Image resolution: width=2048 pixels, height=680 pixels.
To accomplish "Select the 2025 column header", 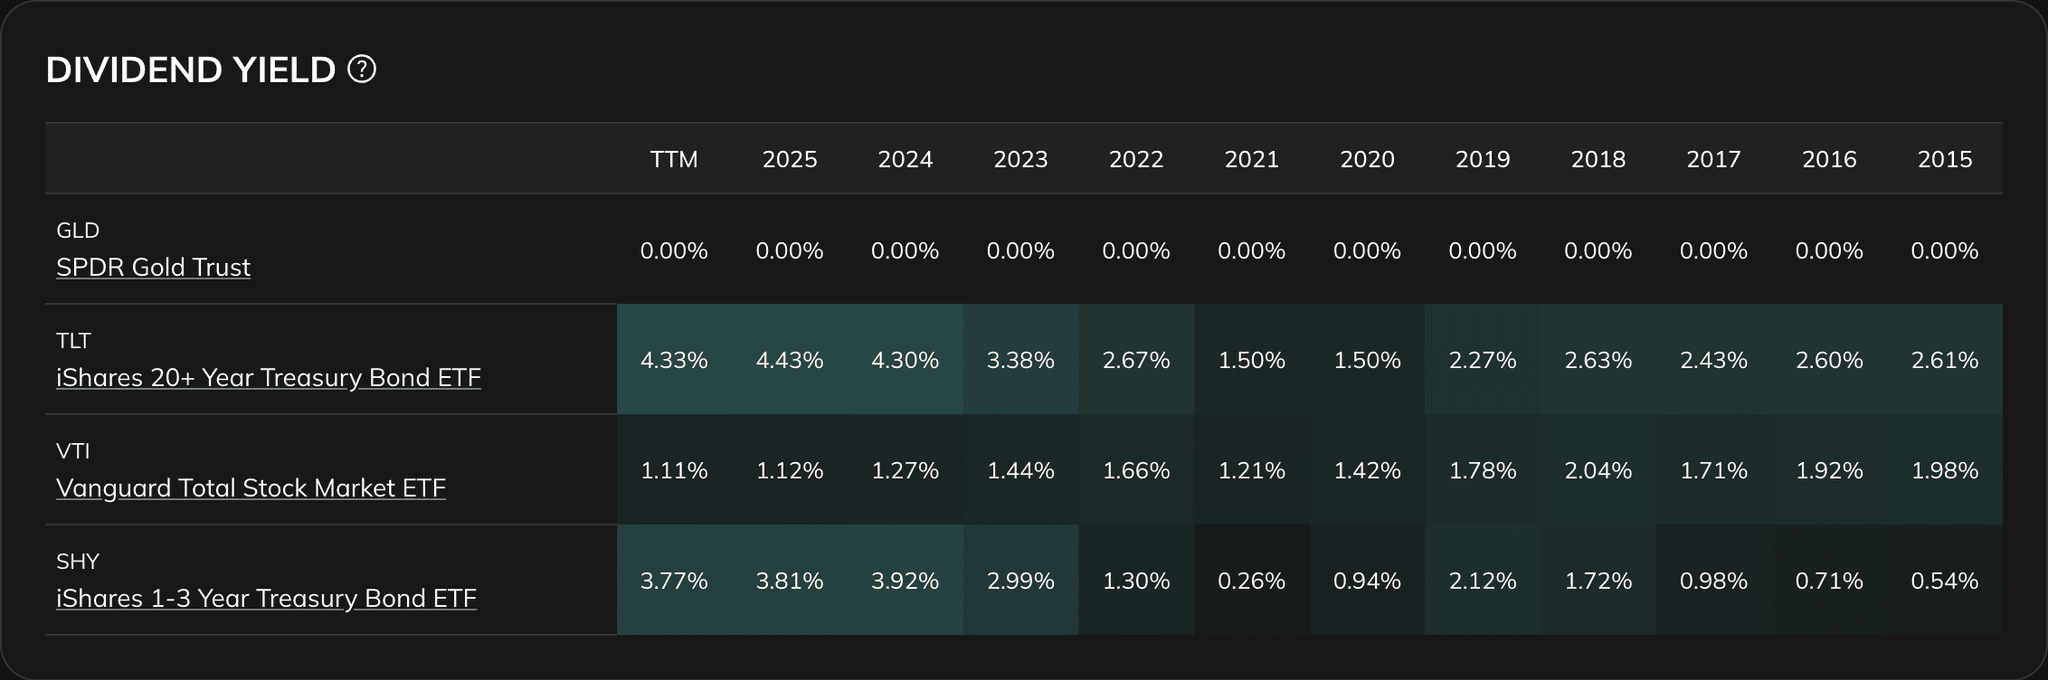I will (x=790, y=158).
